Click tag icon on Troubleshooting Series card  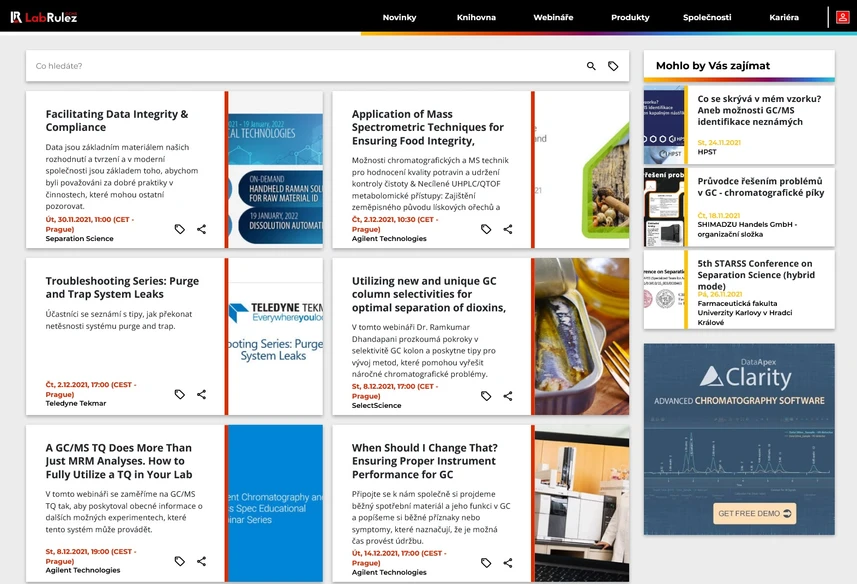click(180, 394)
